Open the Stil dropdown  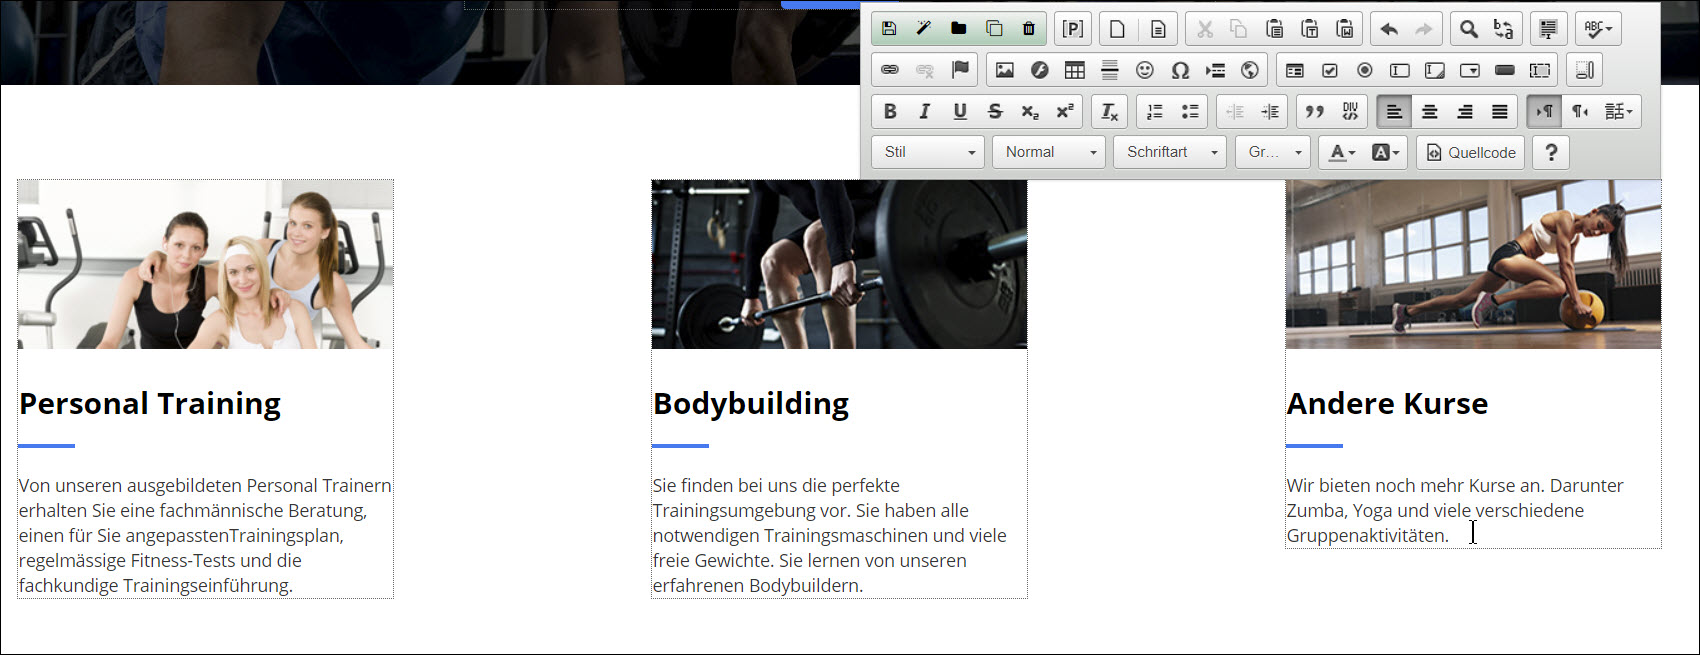928,152
